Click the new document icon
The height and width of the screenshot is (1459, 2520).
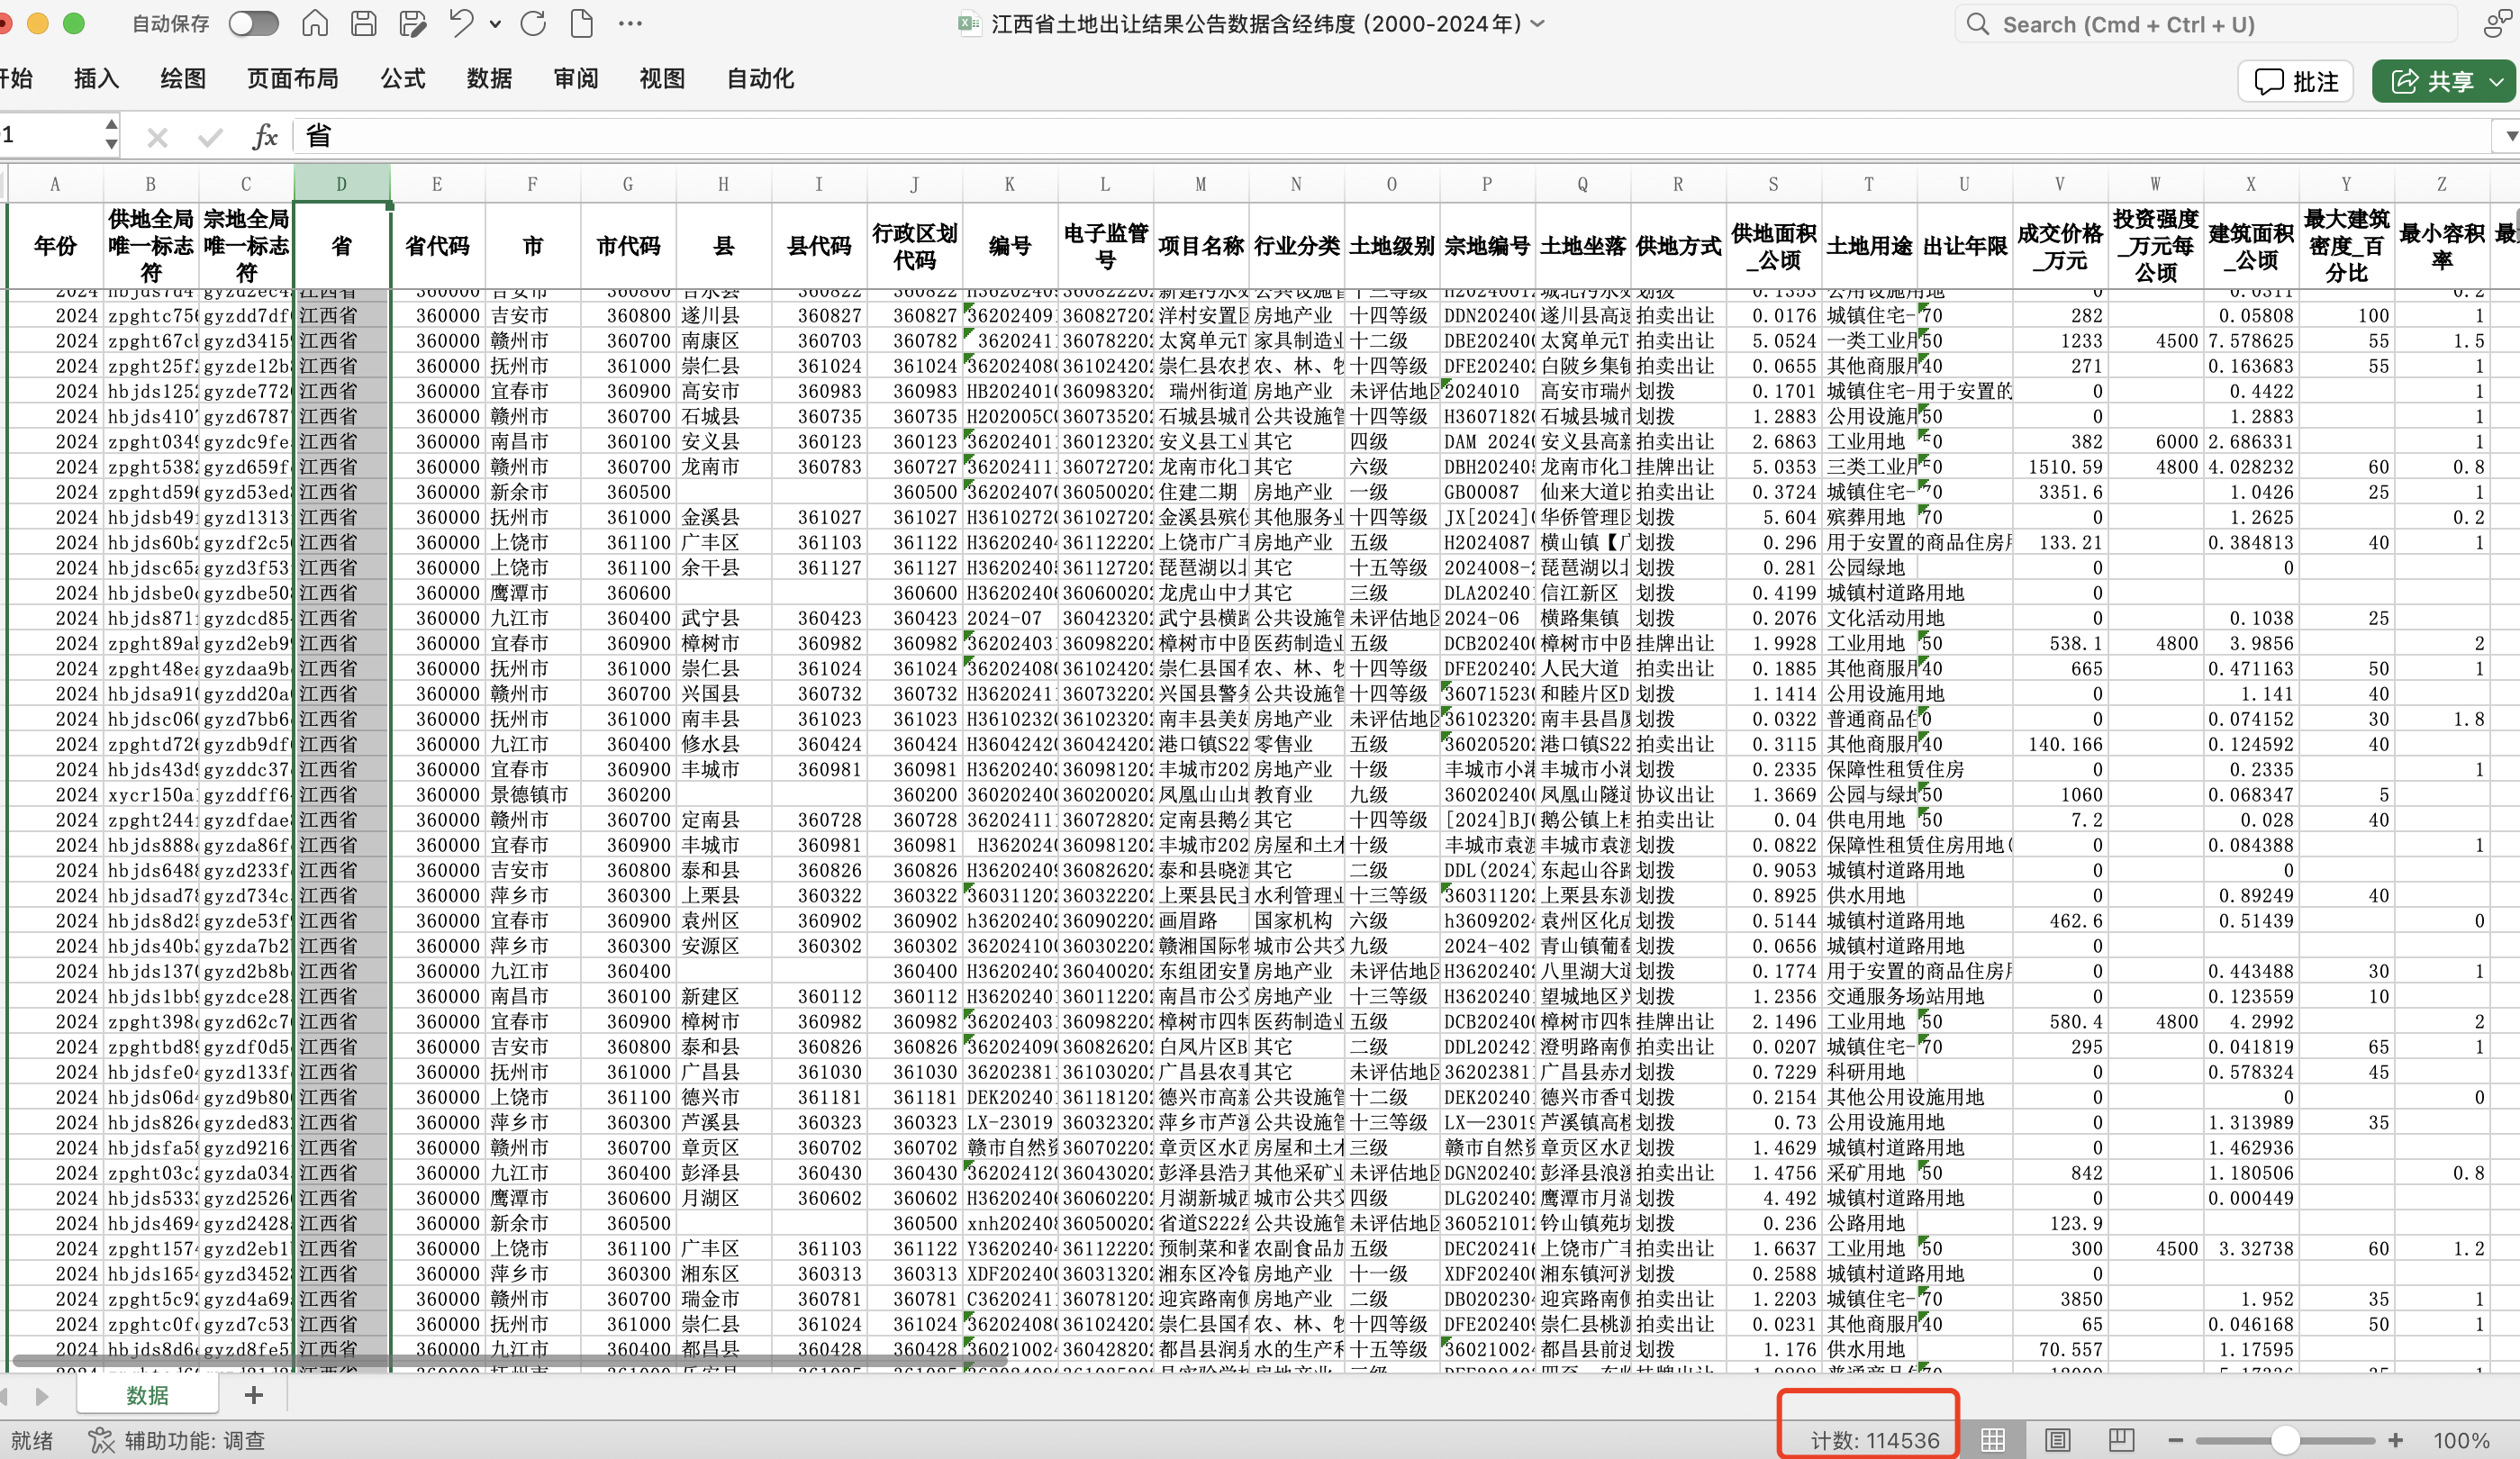581,24
